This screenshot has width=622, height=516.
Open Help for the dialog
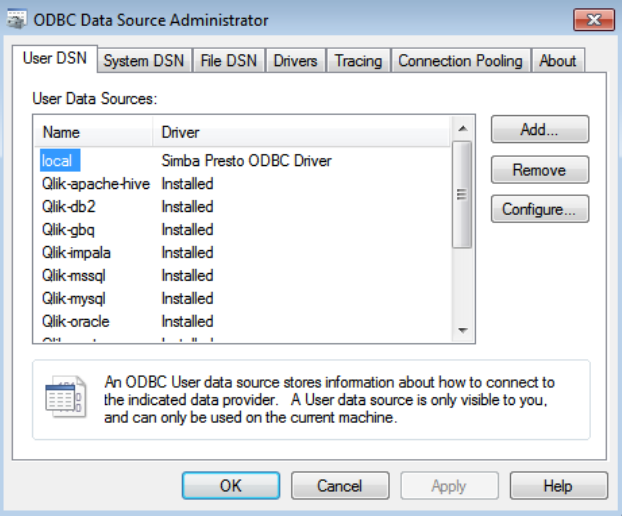click(x=558, y=485)
